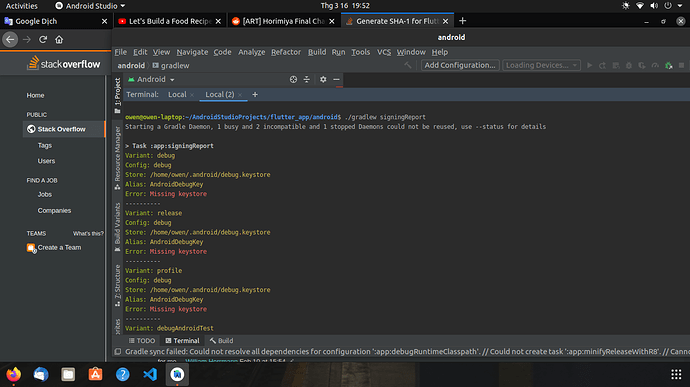Close the Local (2) terminal tab
This screenshot has height=387, width=690.
point(240,95)
